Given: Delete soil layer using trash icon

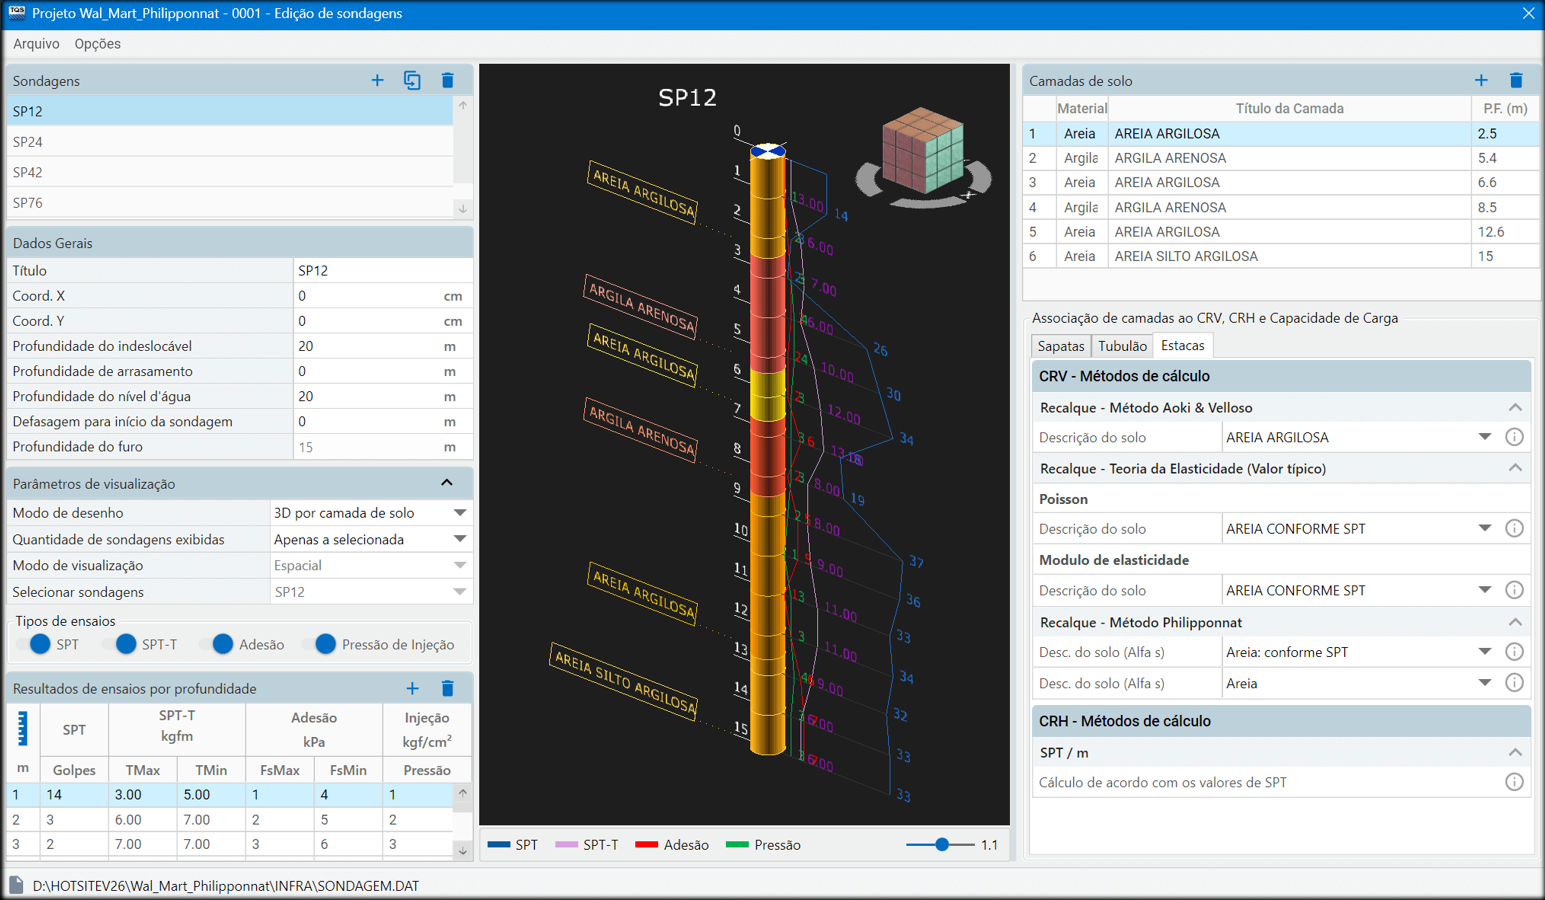Looking at the screenshot, I should click(x=1516, y=80).
